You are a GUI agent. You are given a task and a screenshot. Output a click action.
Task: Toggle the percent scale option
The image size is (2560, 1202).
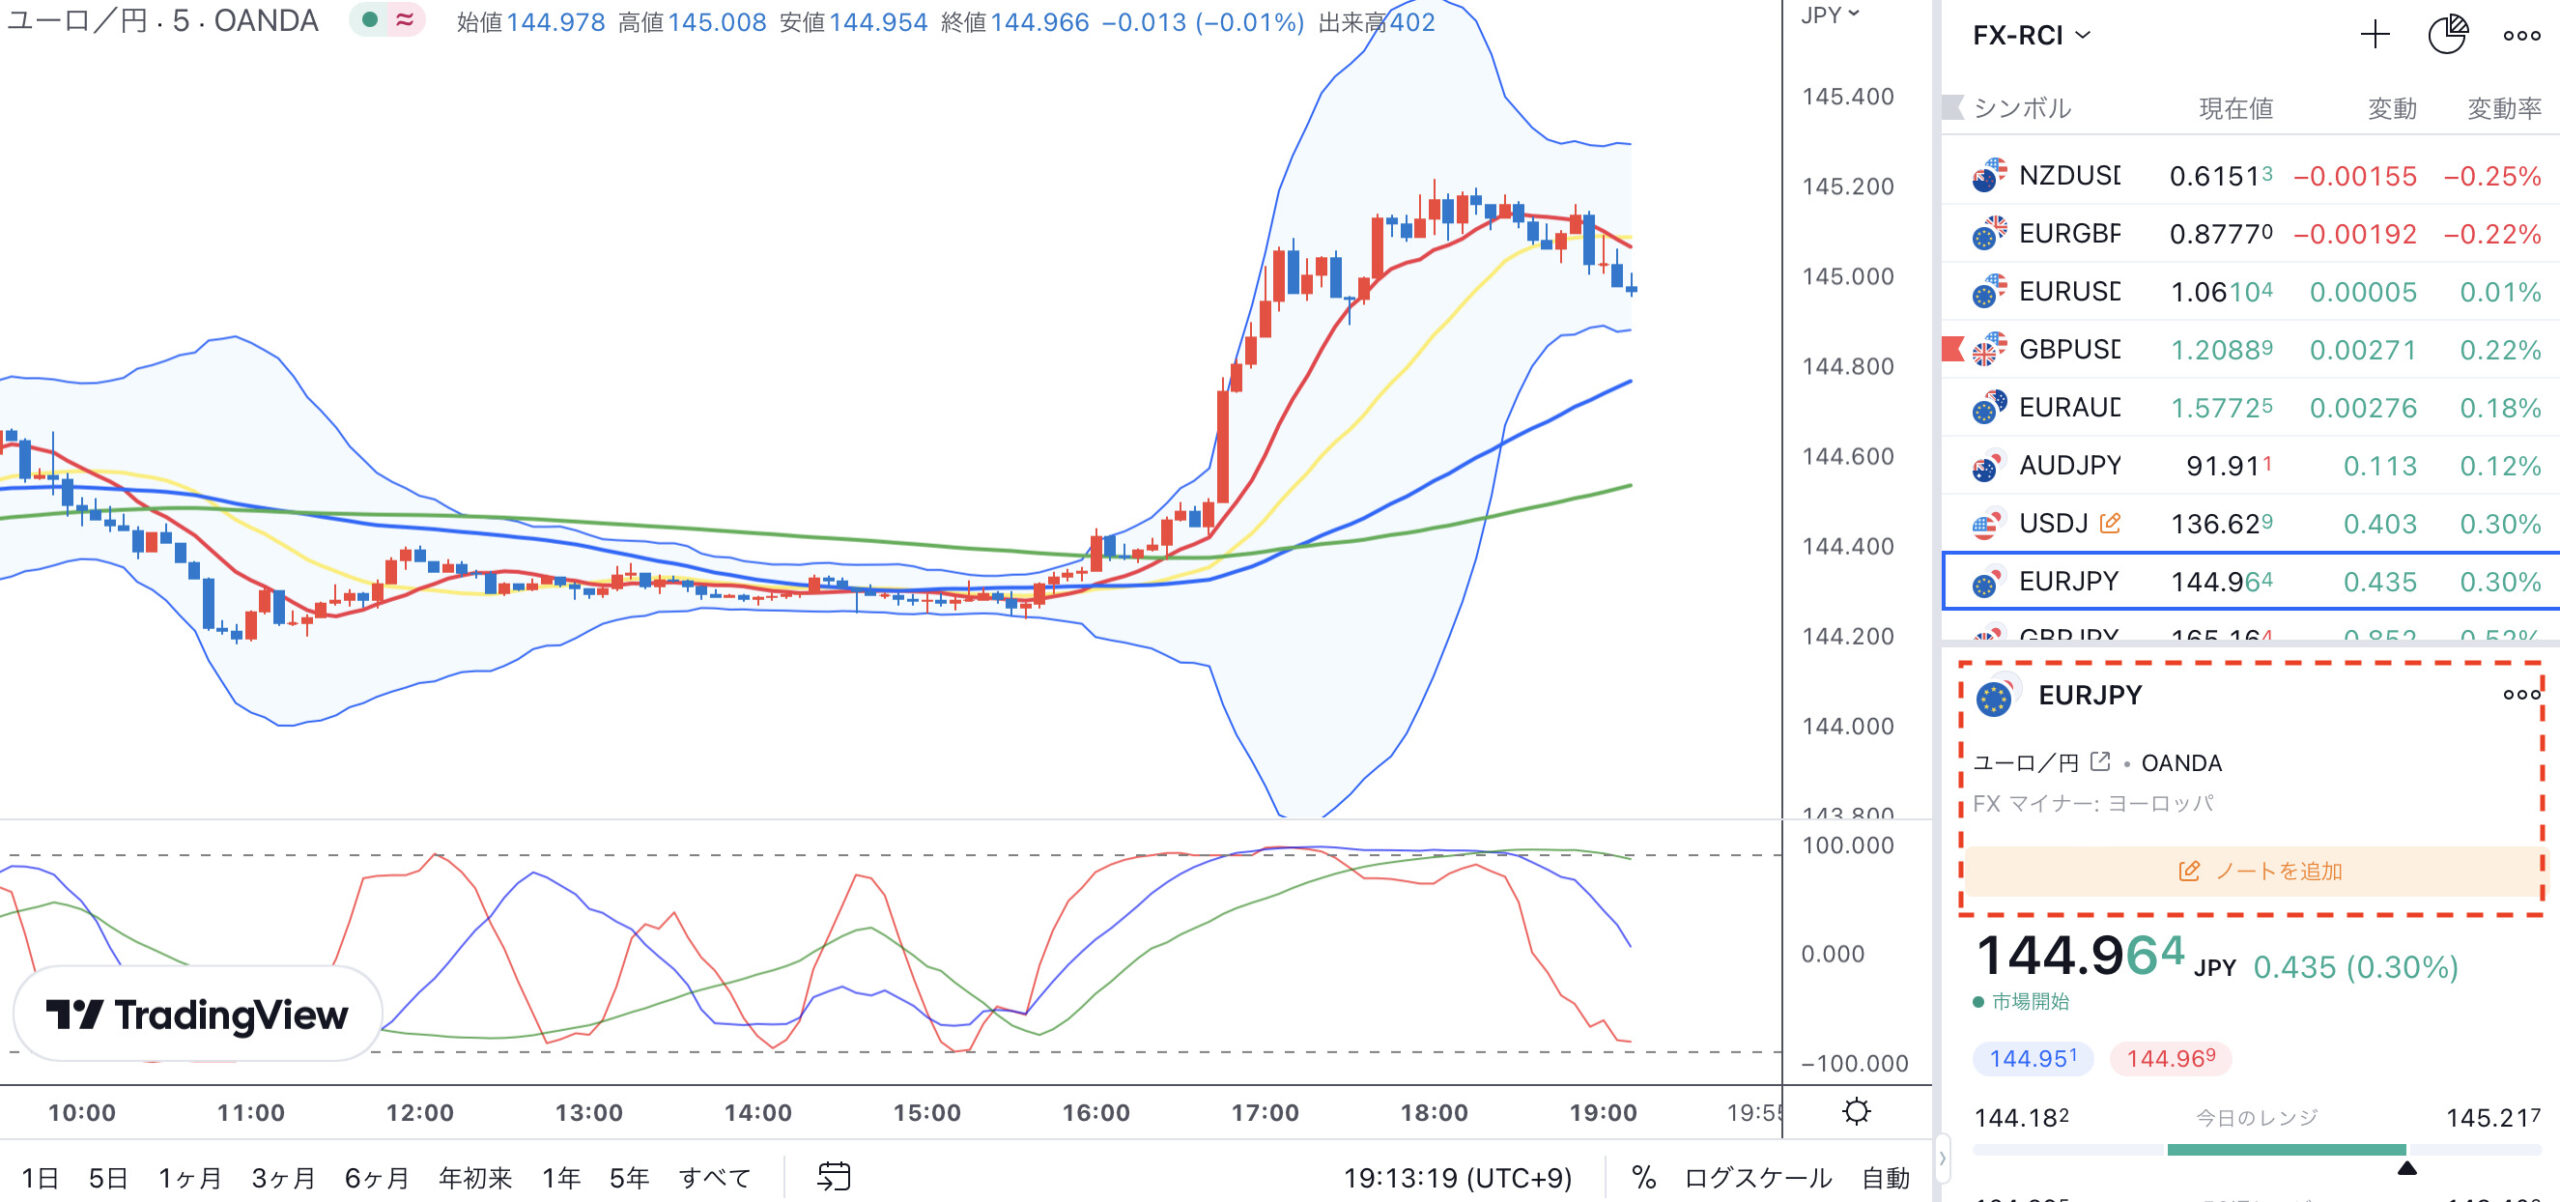click(1643, 1177)
